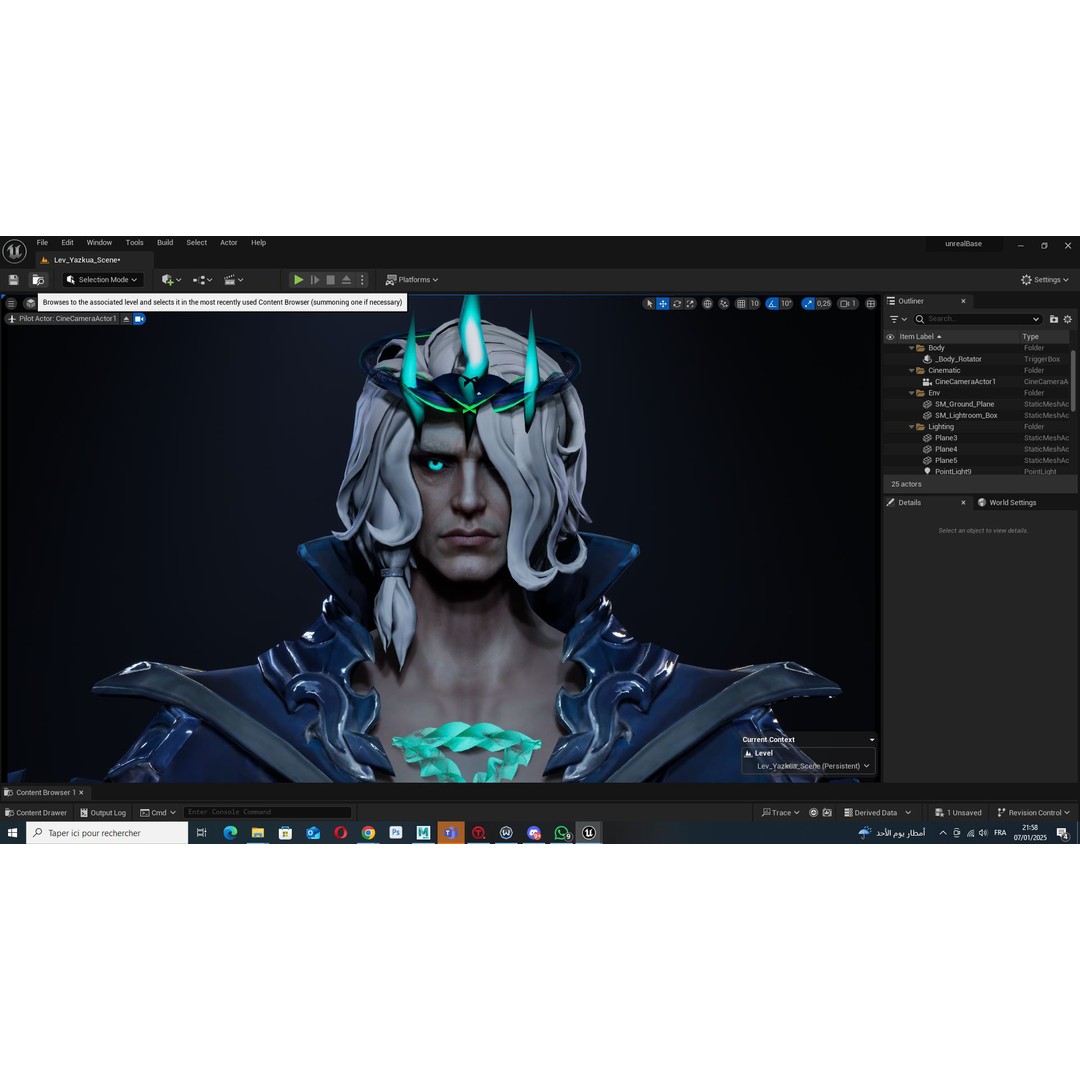Open the Select menu
The width and height of the screenshot is (1080, 1080).
click(x=196, y=242)
